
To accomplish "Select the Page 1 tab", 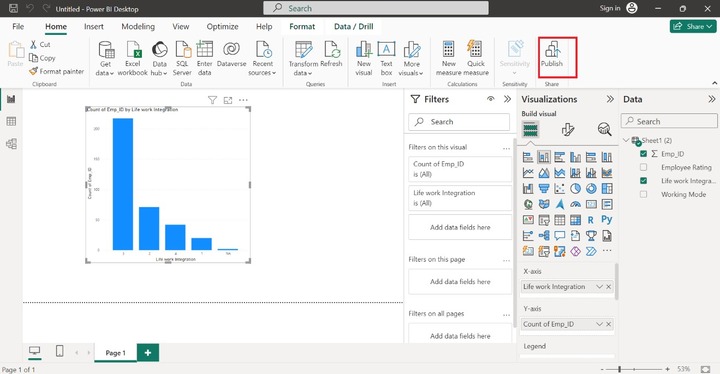I will click(x=115, y=353).
